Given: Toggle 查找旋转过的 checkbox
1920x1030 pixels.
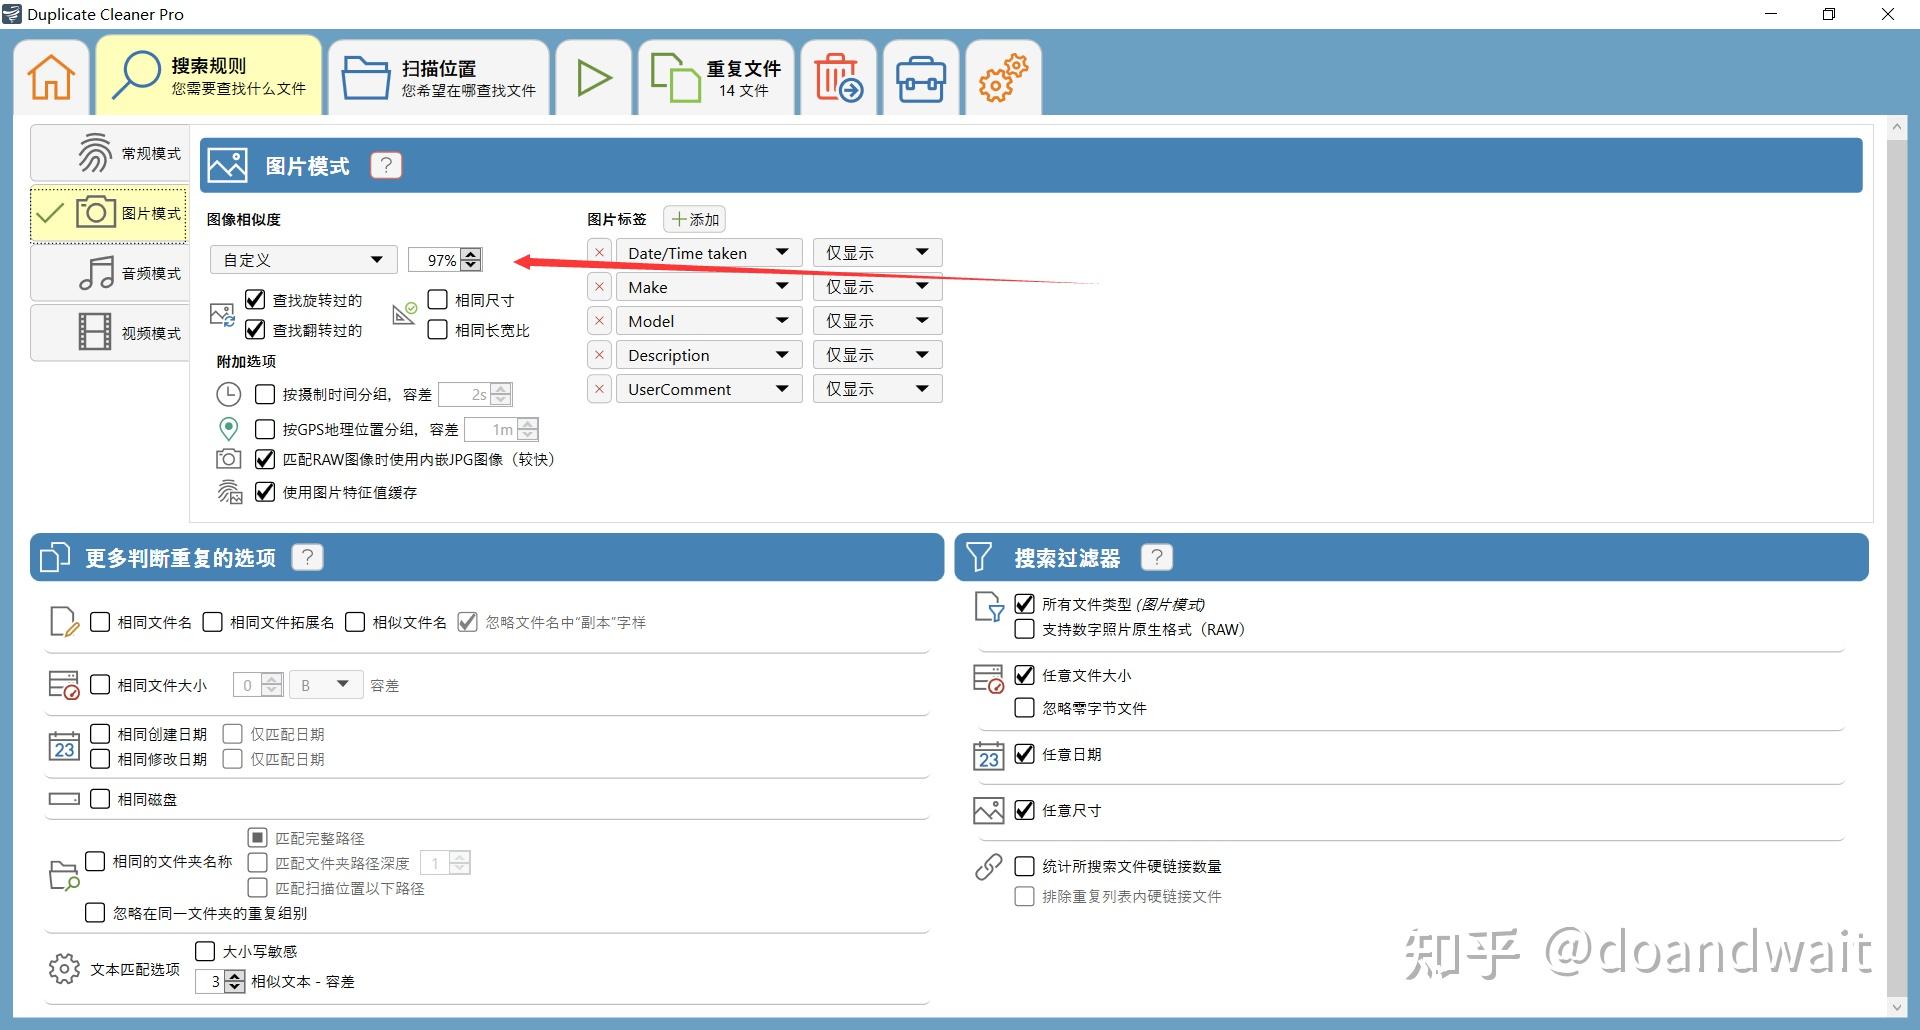Looking at the screenshot, I should click(x=255, y=300).
